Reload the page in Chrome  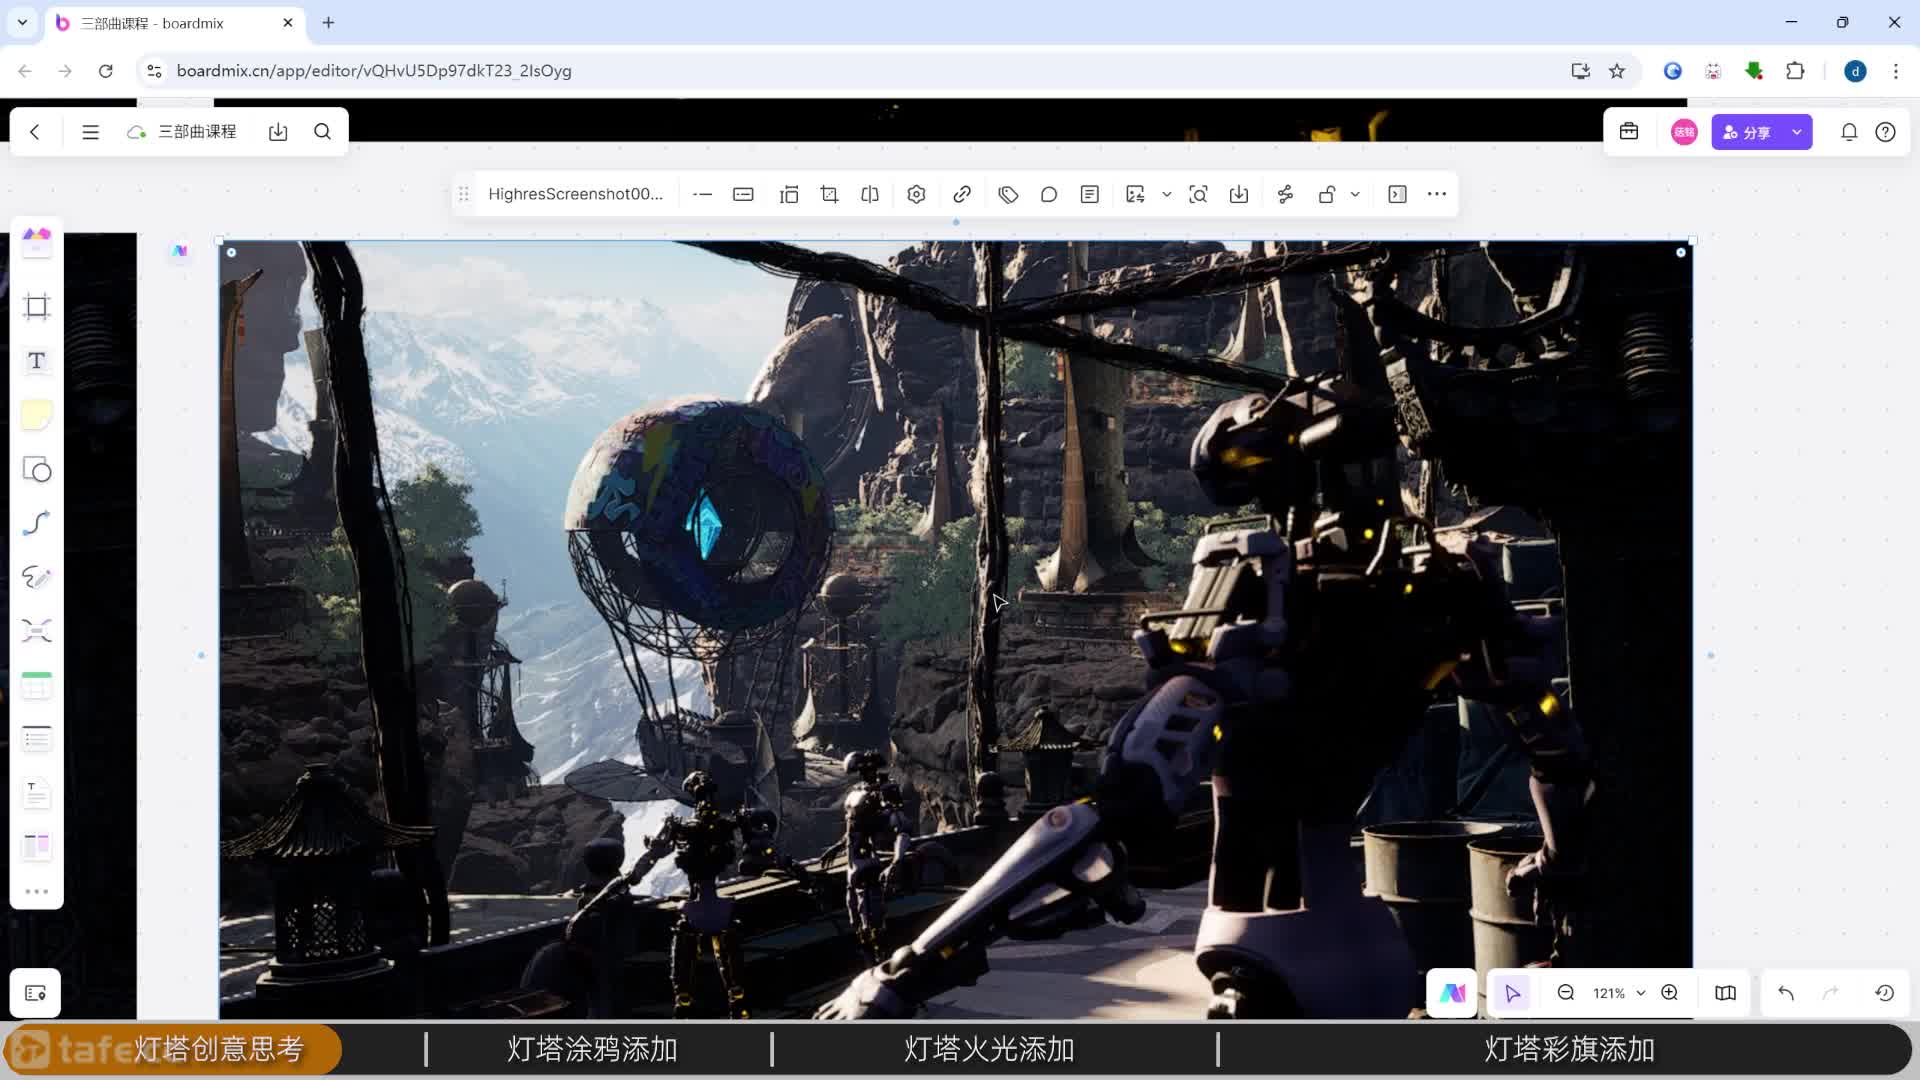(105, 71)
